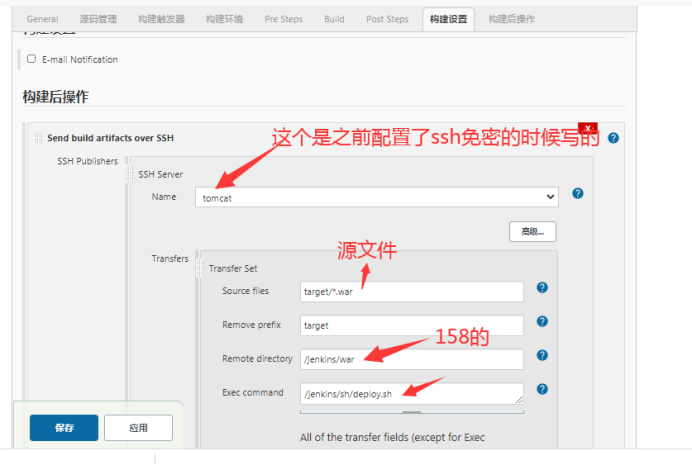Grab drag handle beside Send build artifacts over SSH

38,138
